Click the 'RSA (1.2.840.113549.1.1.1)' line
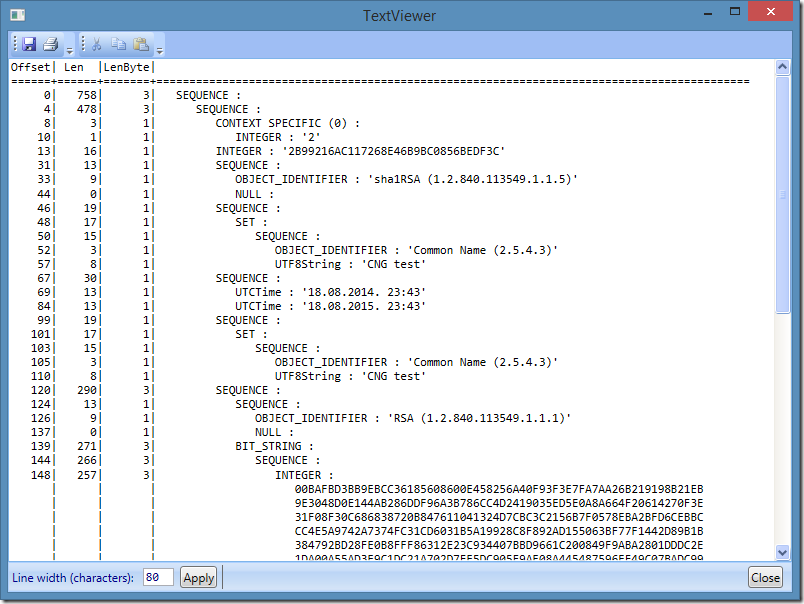Image resolution: width=804 pixels, height=604 pixels. coord(413,418)
